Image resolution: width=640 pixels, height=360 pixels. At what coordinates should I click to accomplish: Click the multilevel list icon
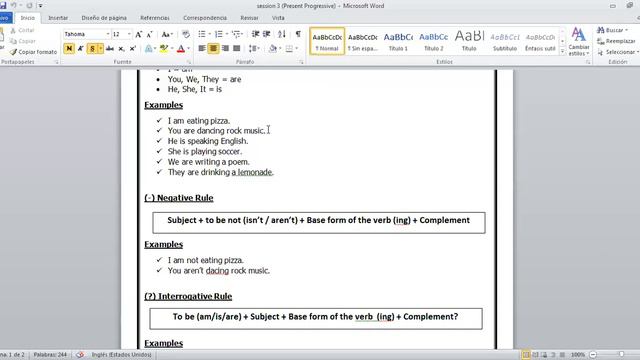point(236,34)
